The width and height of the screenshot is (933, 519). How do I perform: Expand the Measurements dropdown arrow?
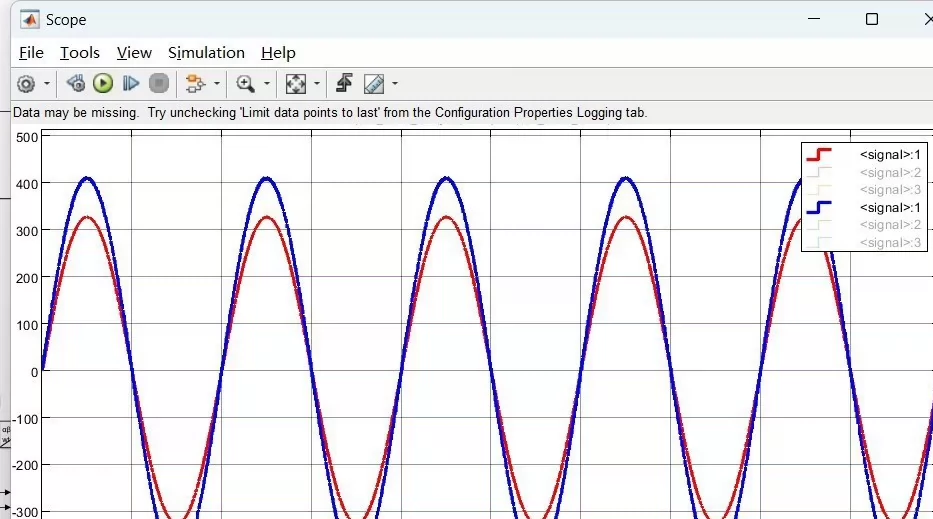coord(395,83)
